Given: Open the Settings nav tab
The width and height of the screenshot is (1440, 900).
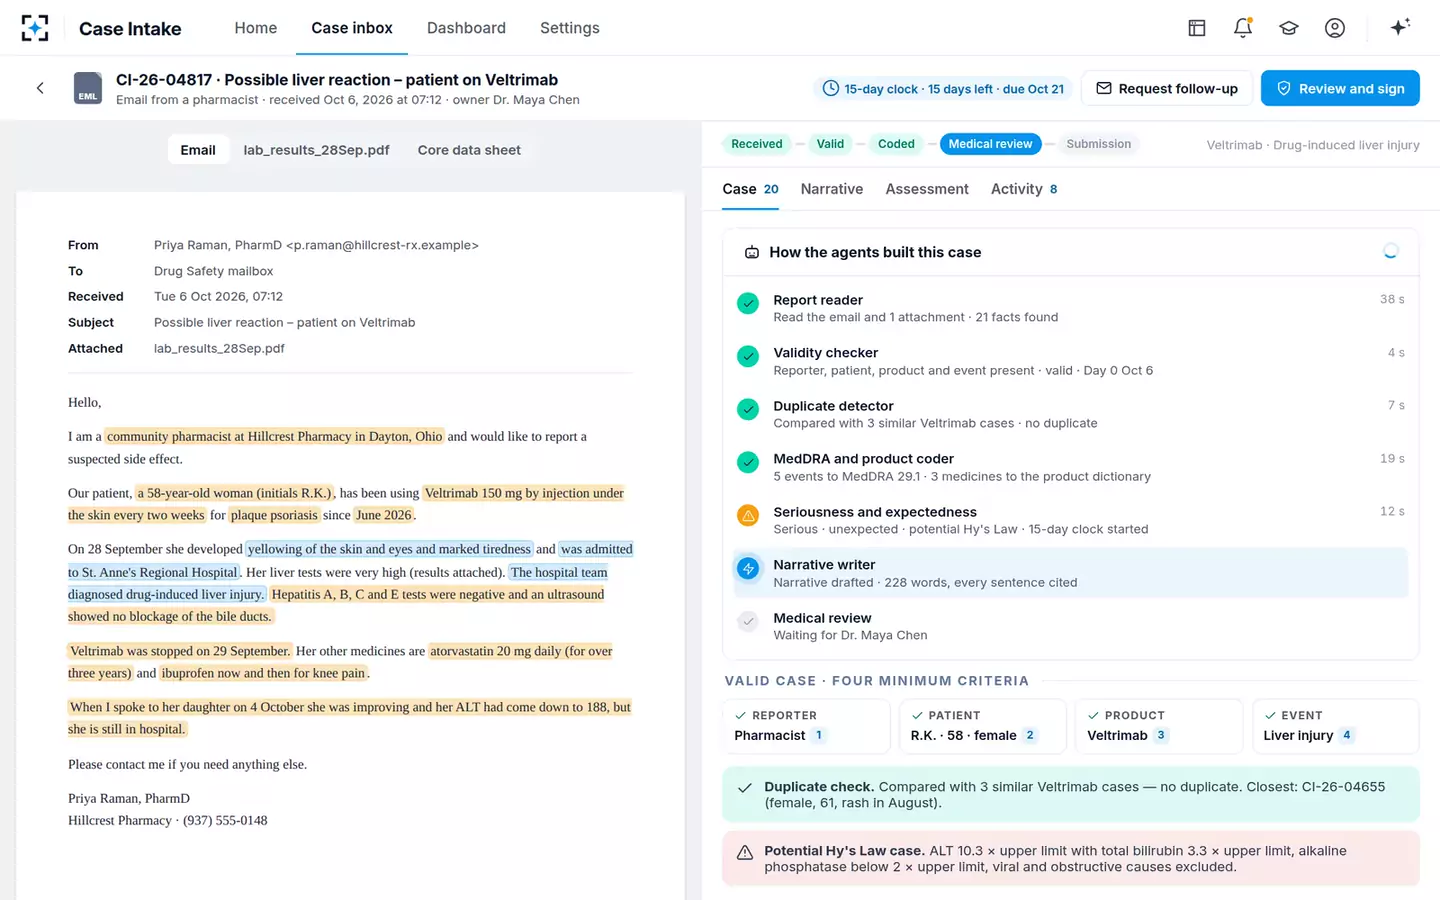Looking at the screenshot, I should point(570,28).
